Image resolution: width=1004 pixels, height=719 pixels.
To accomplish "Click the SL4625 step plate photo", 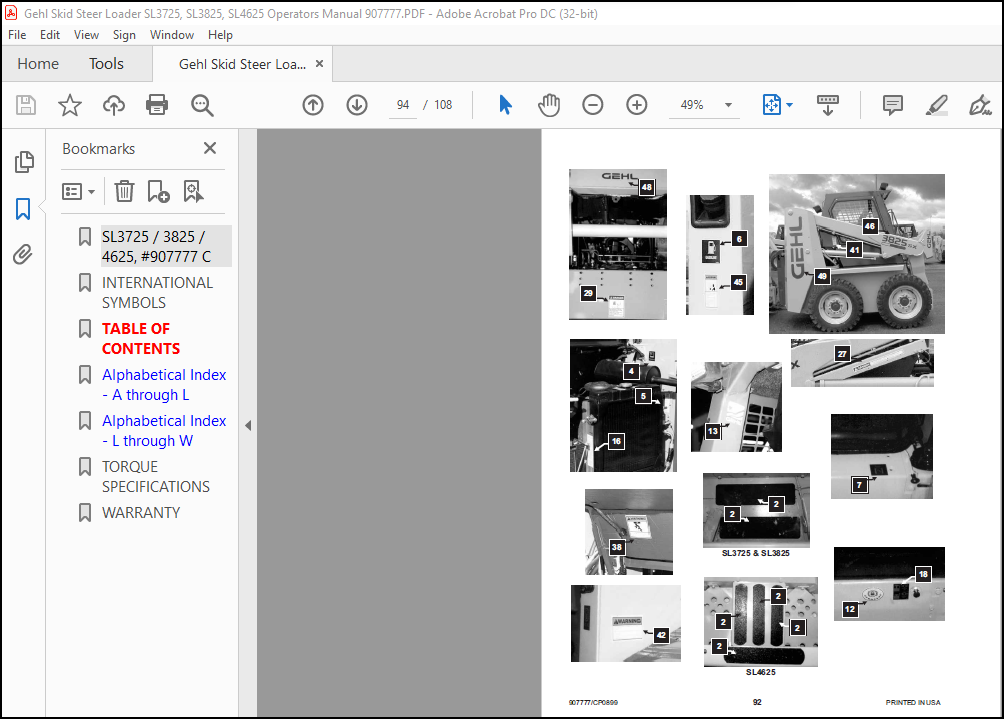I will pyautogui.click(x=760, y=622).
